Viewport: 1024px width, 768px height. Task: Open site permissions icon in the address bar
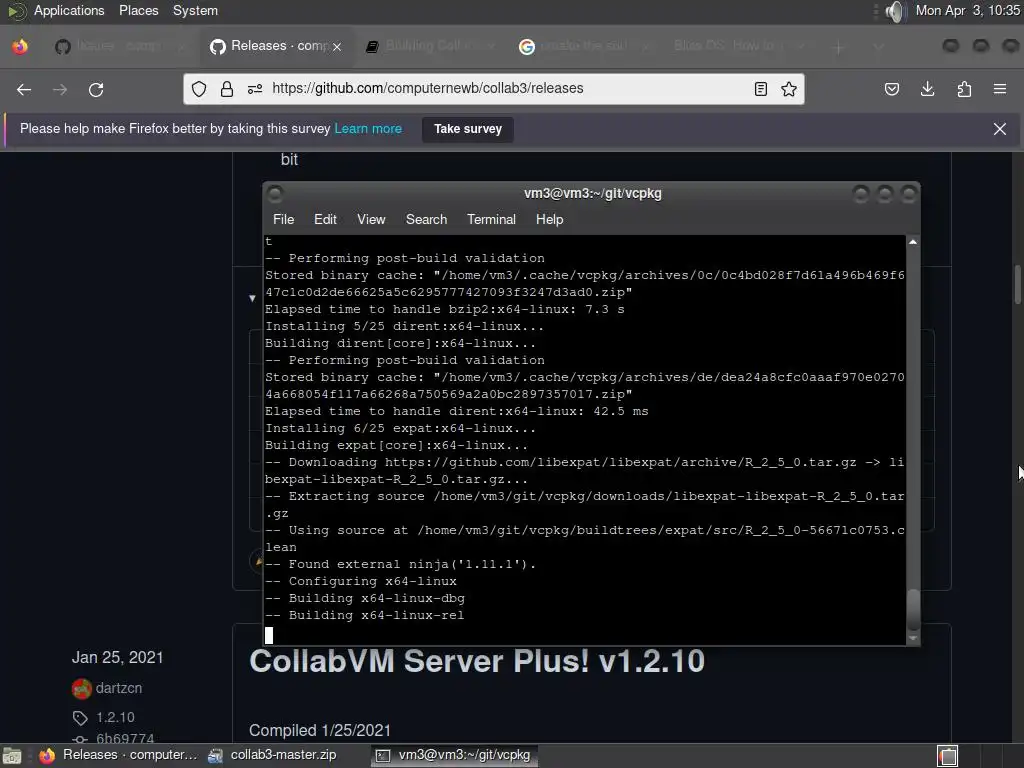click(x=255, y=89)
